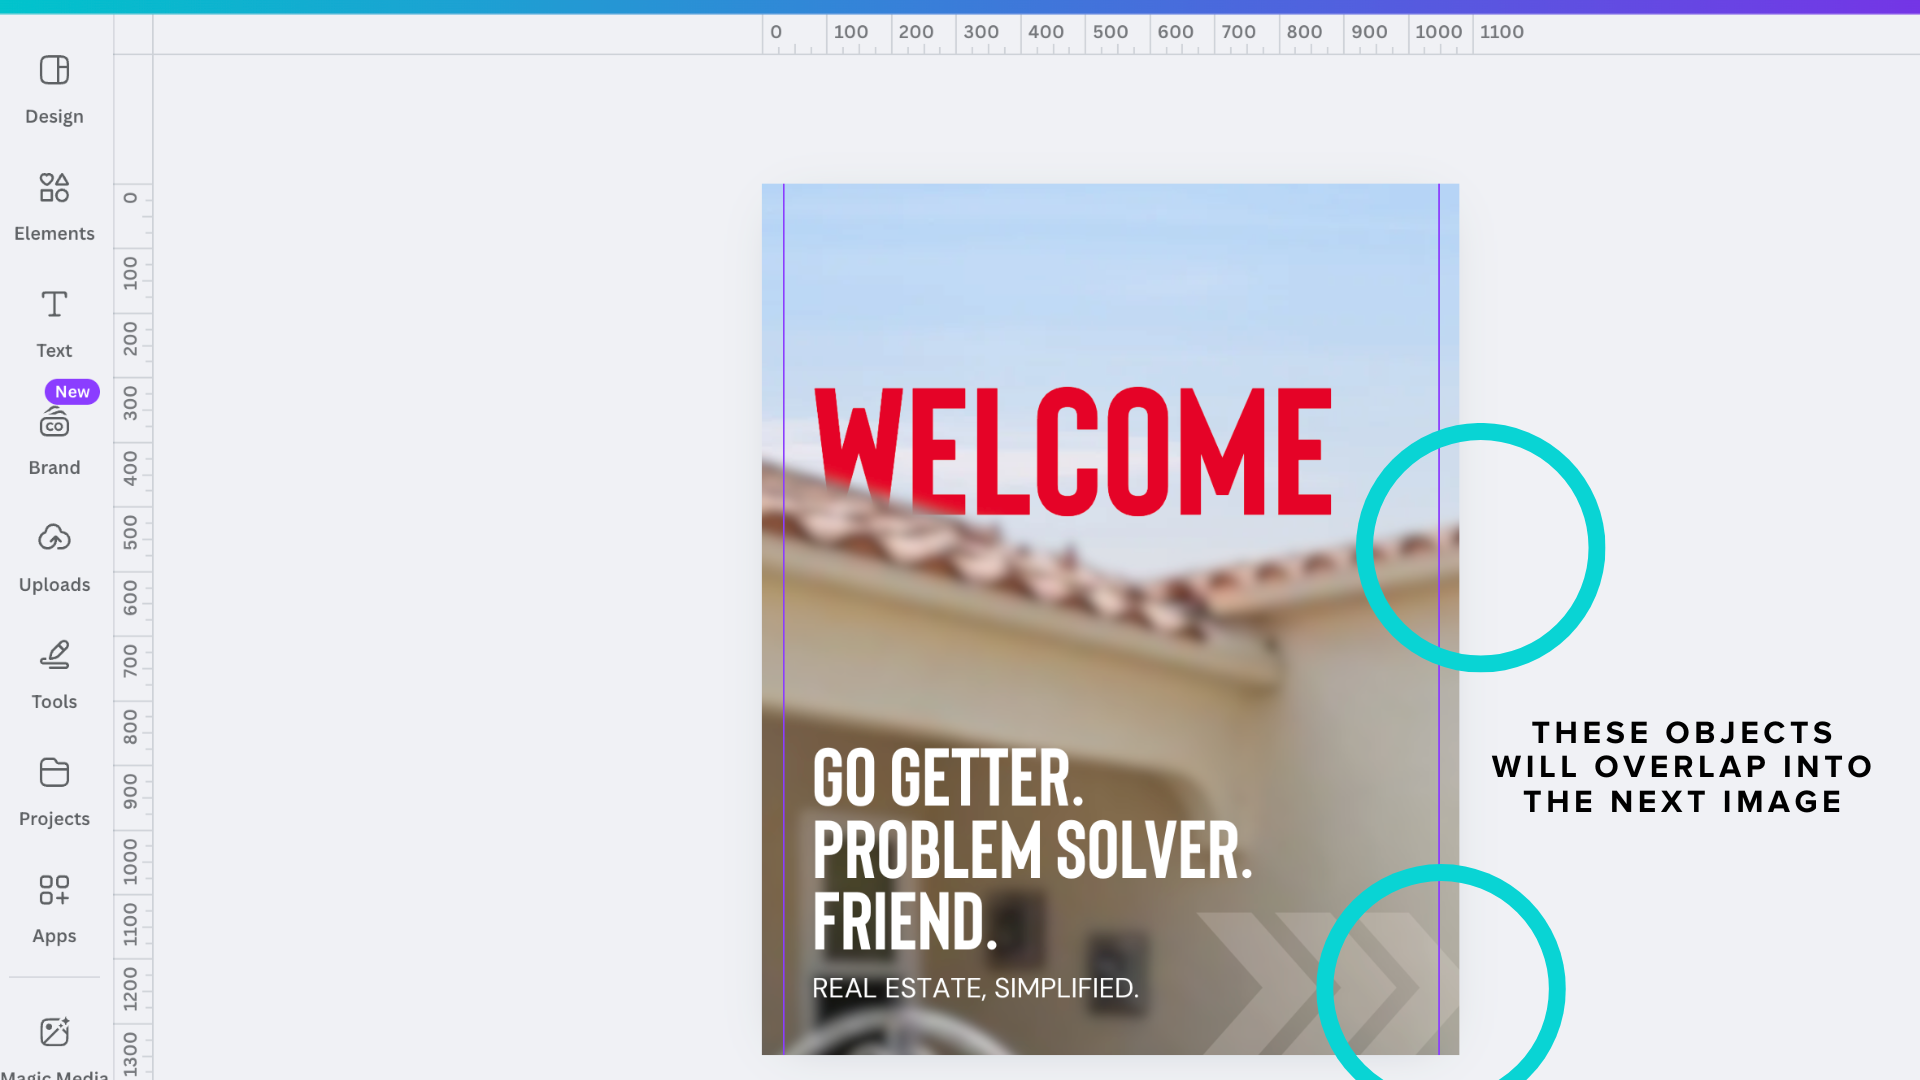Click the New badge above Brand
Screen dimensions: 1920x1080
pyautogui.click(x=72, y=392)
